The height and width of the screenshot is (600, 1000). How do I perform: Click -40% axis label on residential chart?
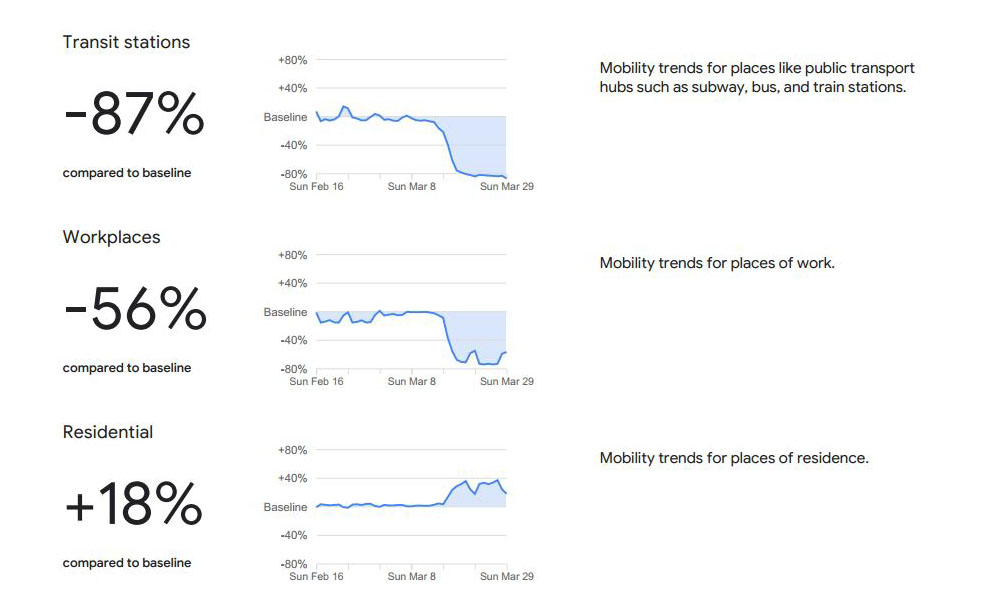(293, 536)
